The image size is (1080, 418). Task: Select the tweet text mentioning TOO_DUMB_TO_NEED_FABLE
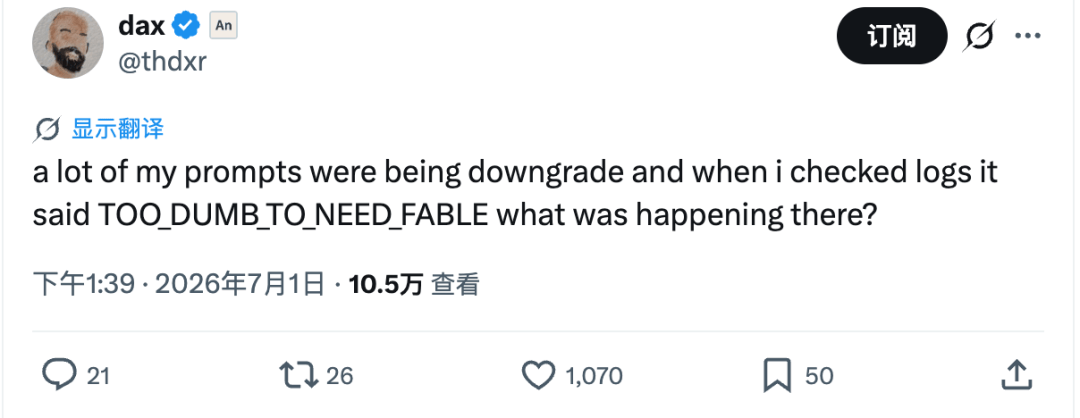[x=515, y=194]
